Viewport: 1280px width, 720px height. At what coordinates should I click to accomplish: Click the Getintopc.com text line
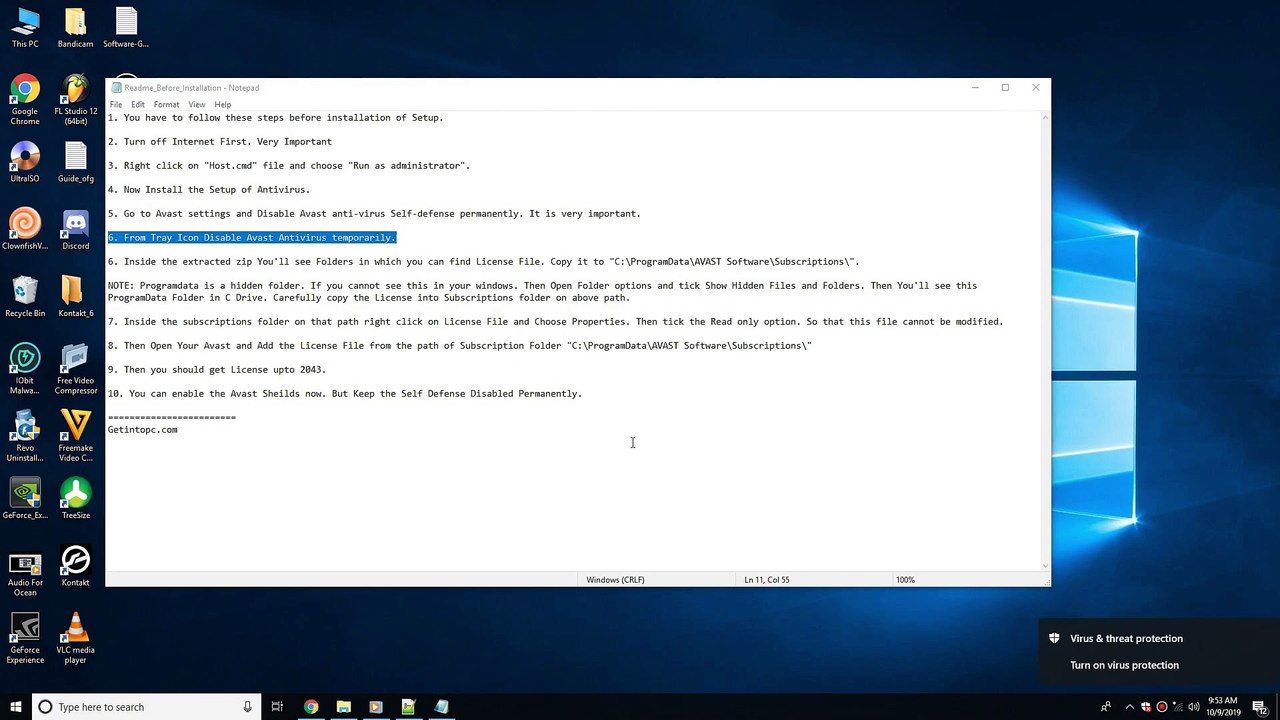click(143, 430)
